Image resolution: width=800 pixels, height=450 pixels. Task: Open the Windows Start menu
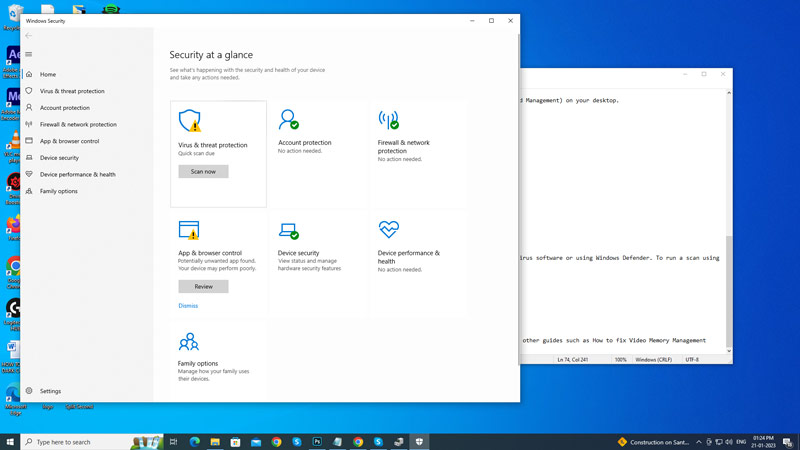[x=10, y=442]
